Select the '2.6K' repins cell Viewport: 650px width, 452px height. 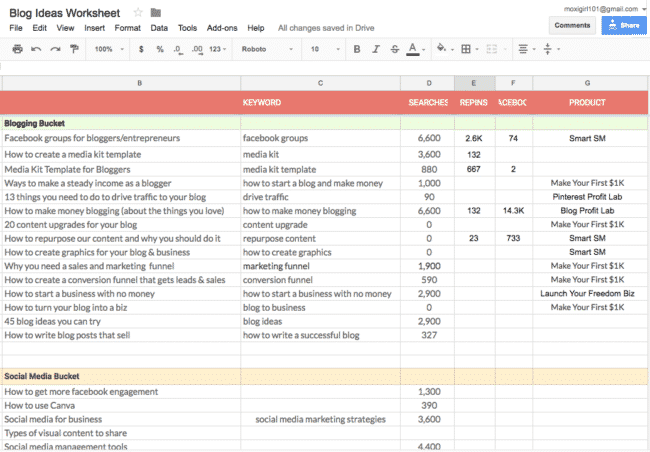(475, 138)
